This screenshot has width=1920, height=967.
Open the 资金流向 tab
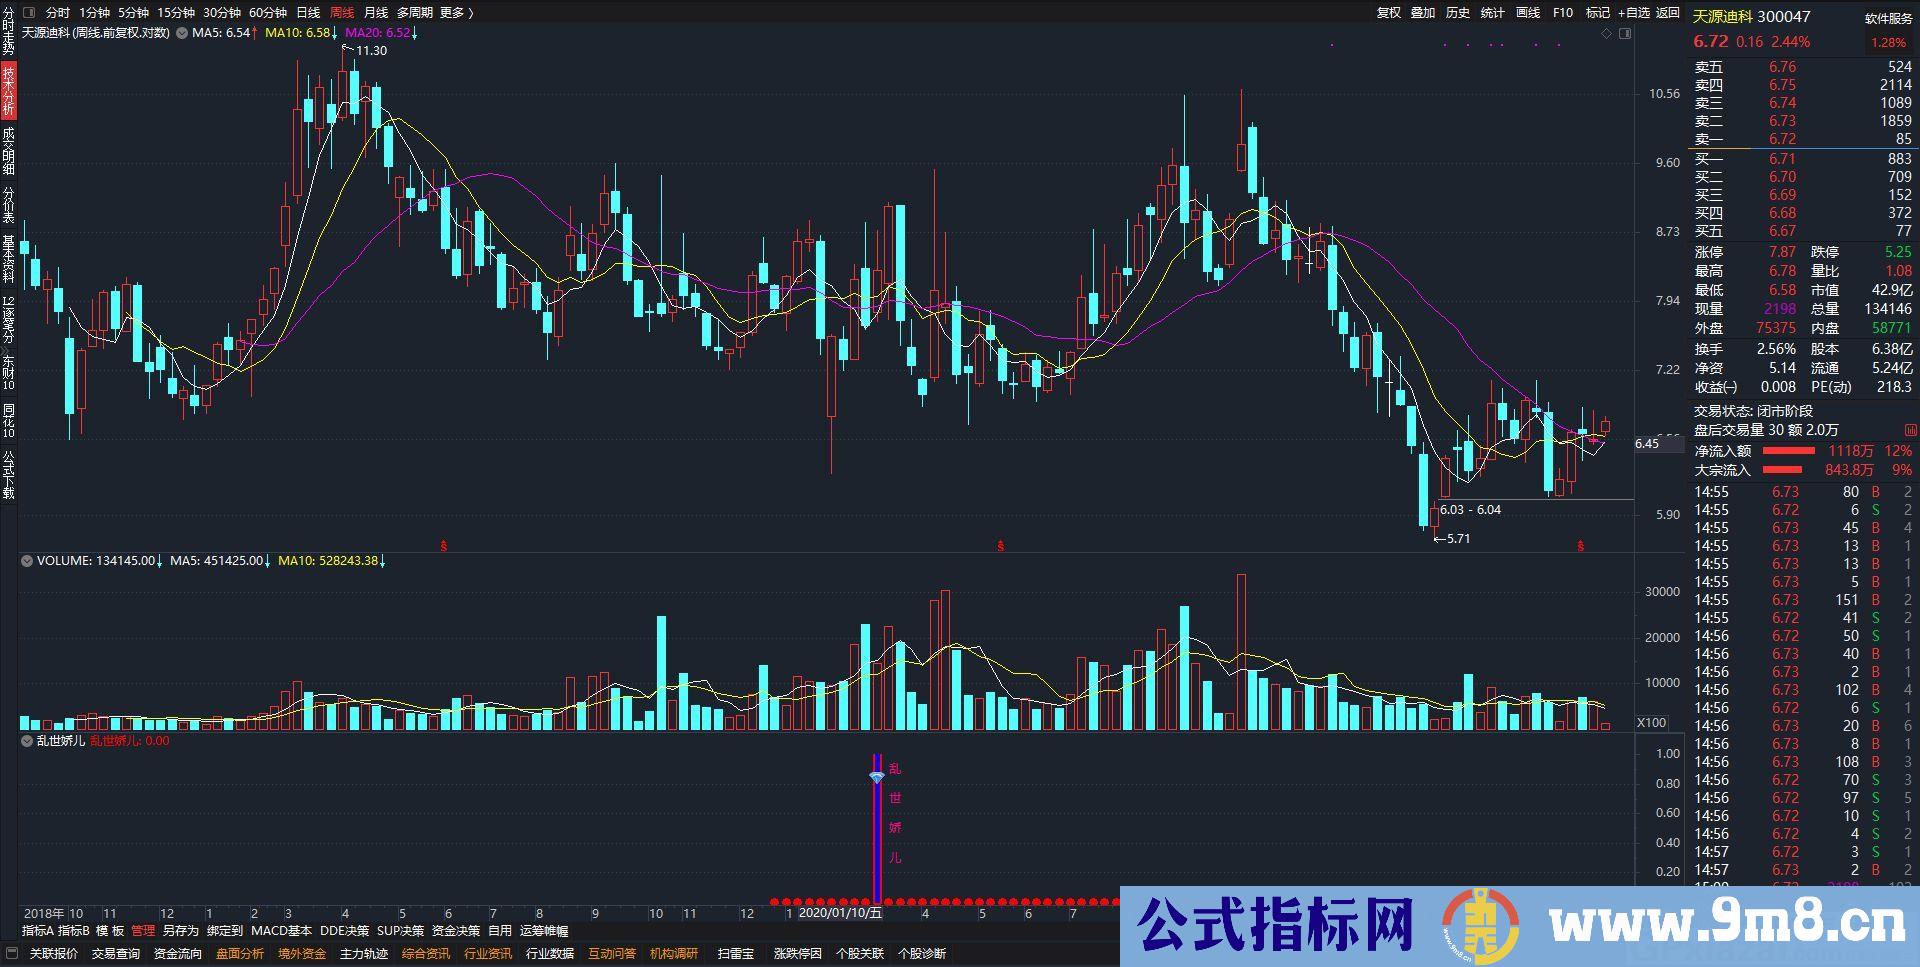[178, 953]
